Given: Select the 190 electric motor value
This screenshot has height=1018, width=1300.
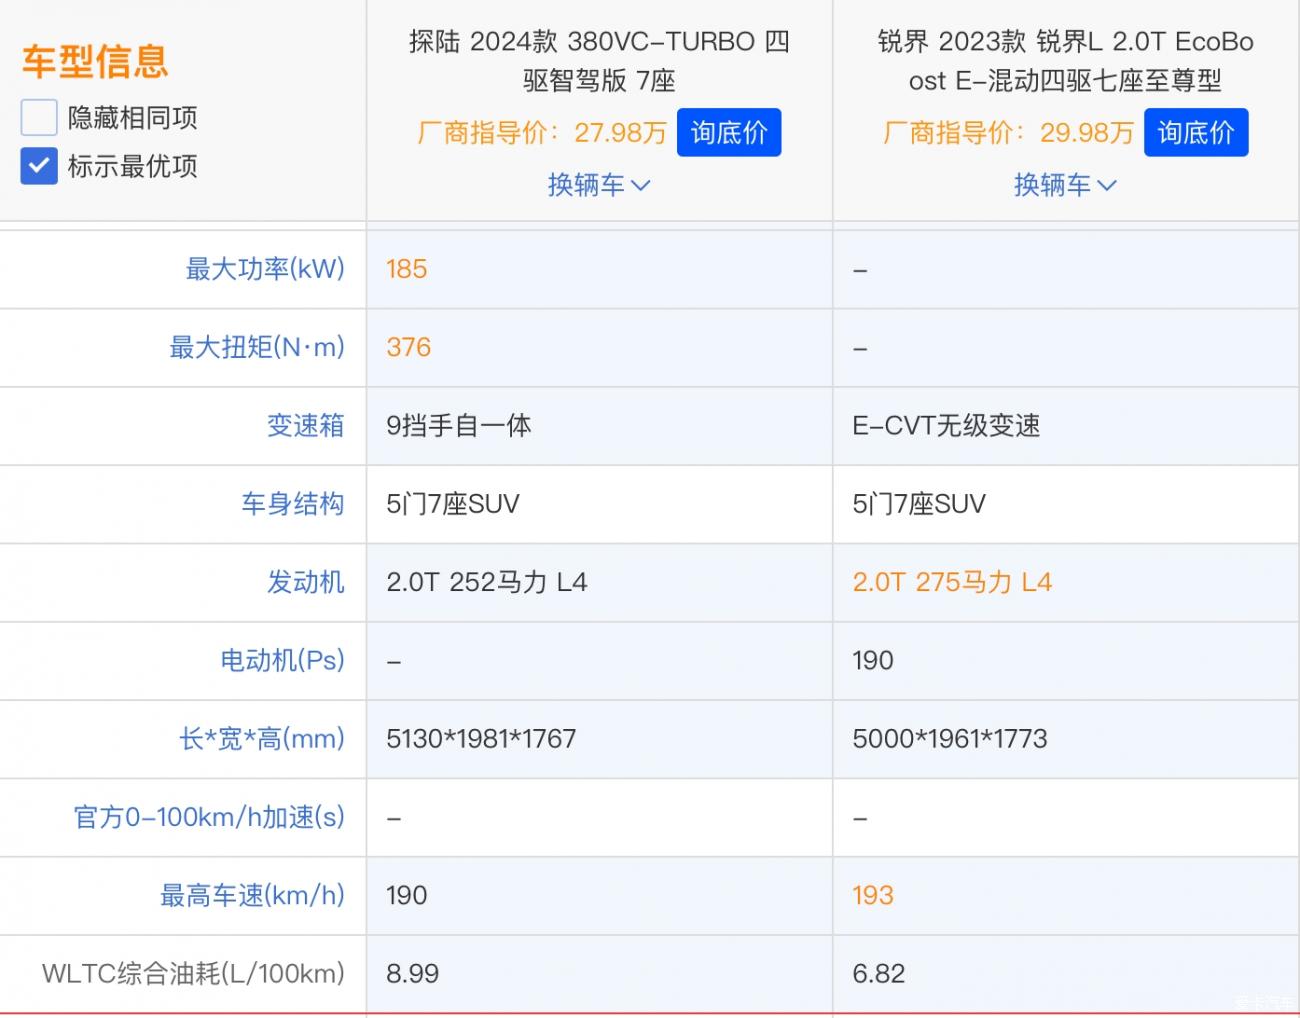Looking at the screenshot, I should (x=873, y=660).
